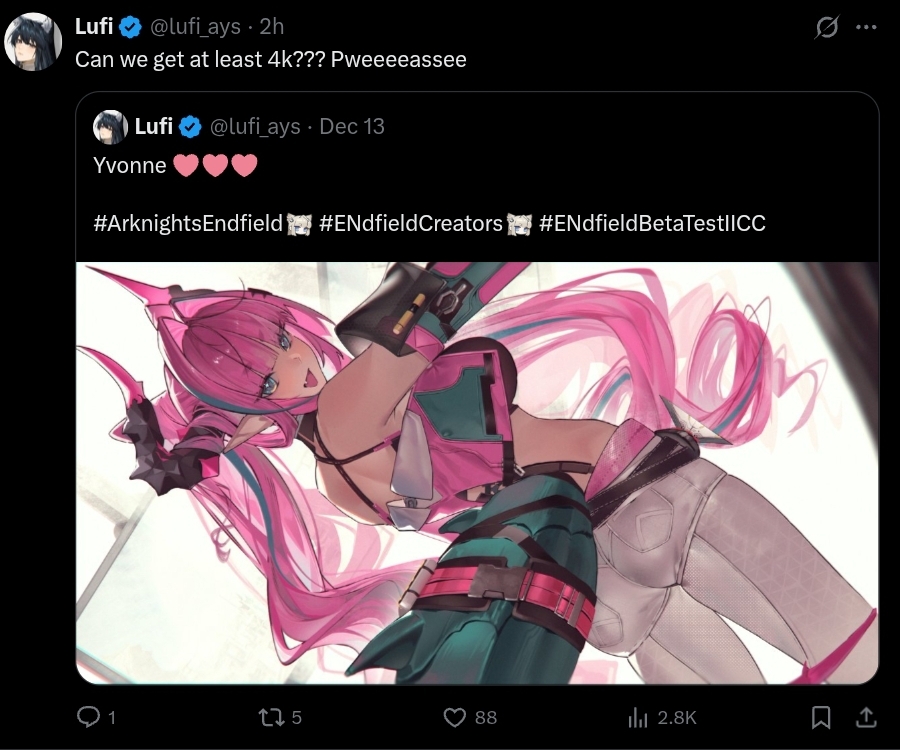This screenshot has width=900, height=750.
Task: Open the #ENdfieldCreators hashtag
Action: [x=410, y=223]
